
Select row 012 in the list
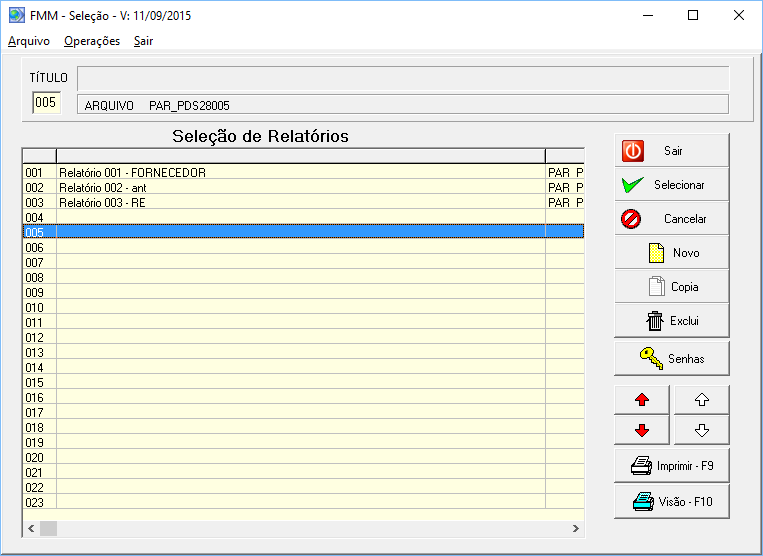click(x=303, y=338)
